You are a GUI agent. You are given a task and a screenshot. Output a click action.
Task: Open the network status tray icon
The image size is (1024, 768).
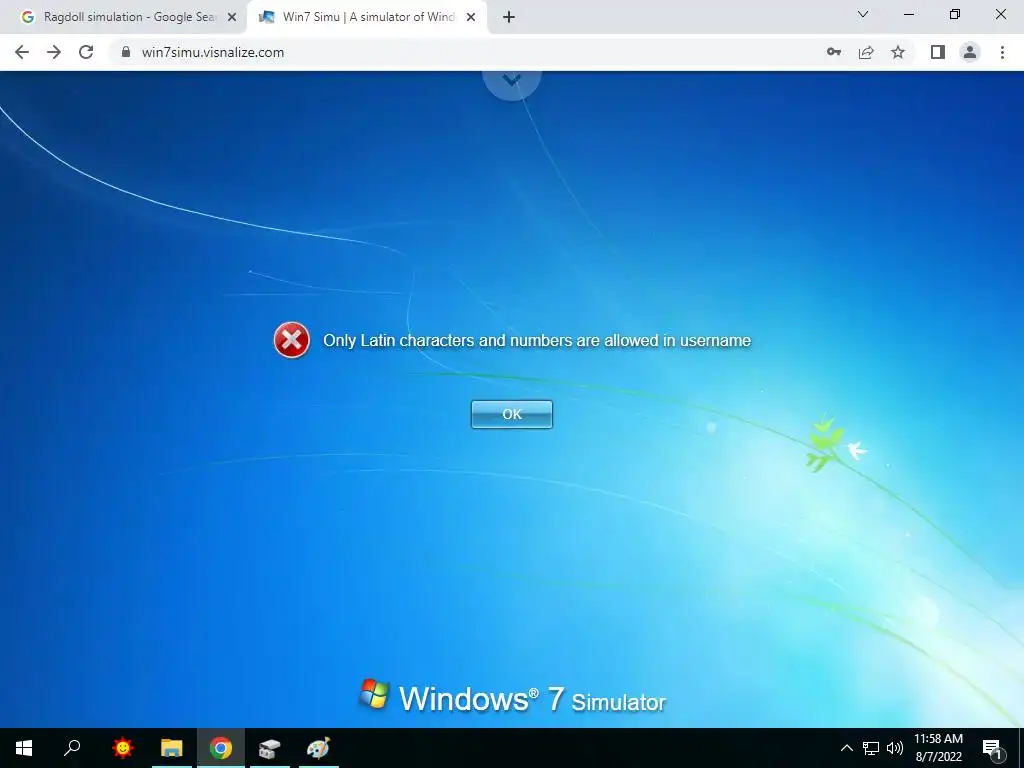pos(871,748)
